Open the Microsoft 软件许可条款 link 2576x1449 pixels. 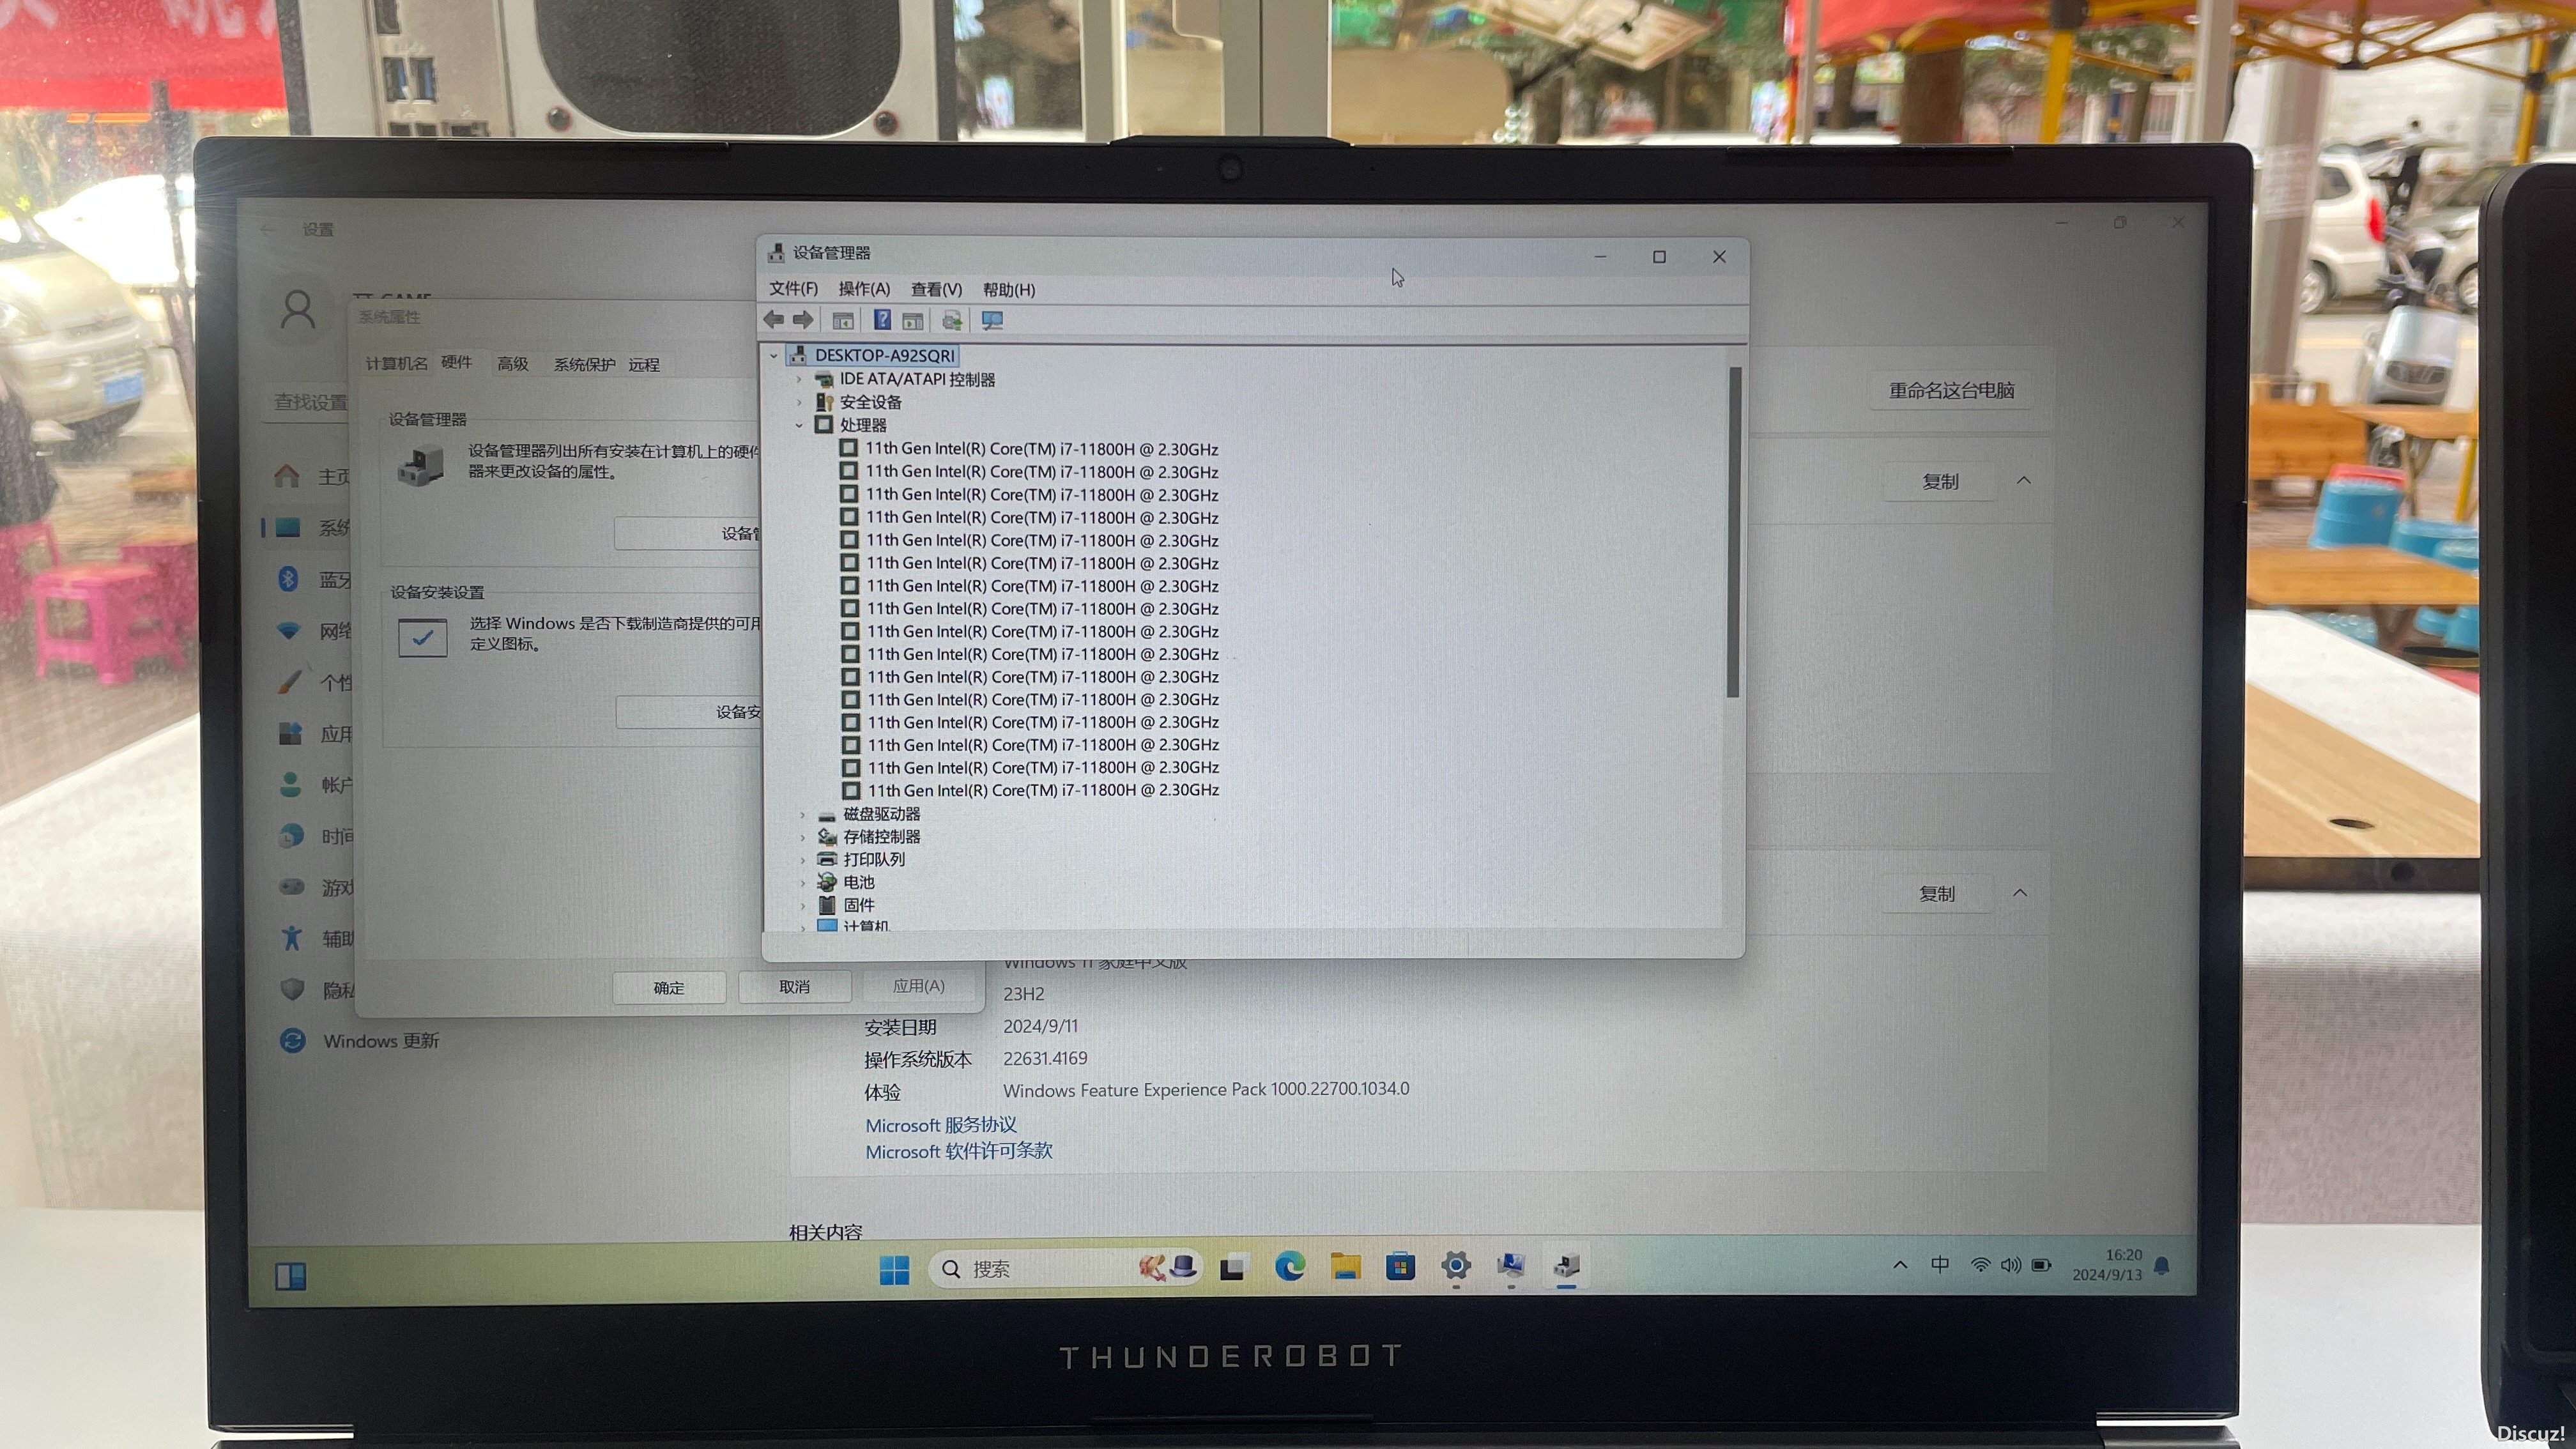[959, 1152]
